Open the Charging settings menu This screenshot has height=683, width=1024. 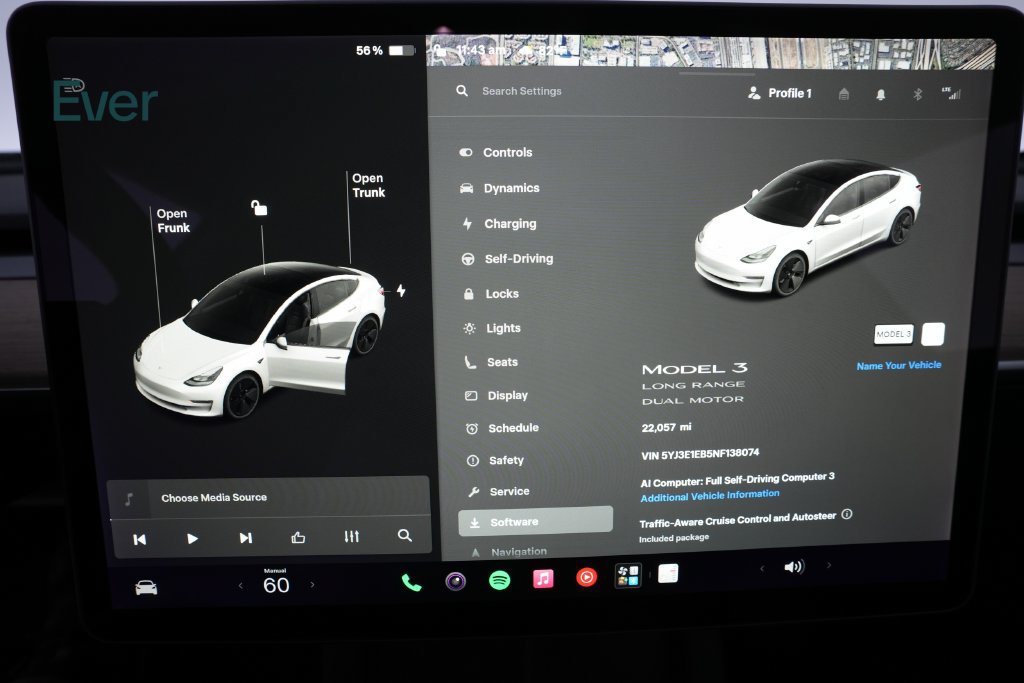coord(500,223)
